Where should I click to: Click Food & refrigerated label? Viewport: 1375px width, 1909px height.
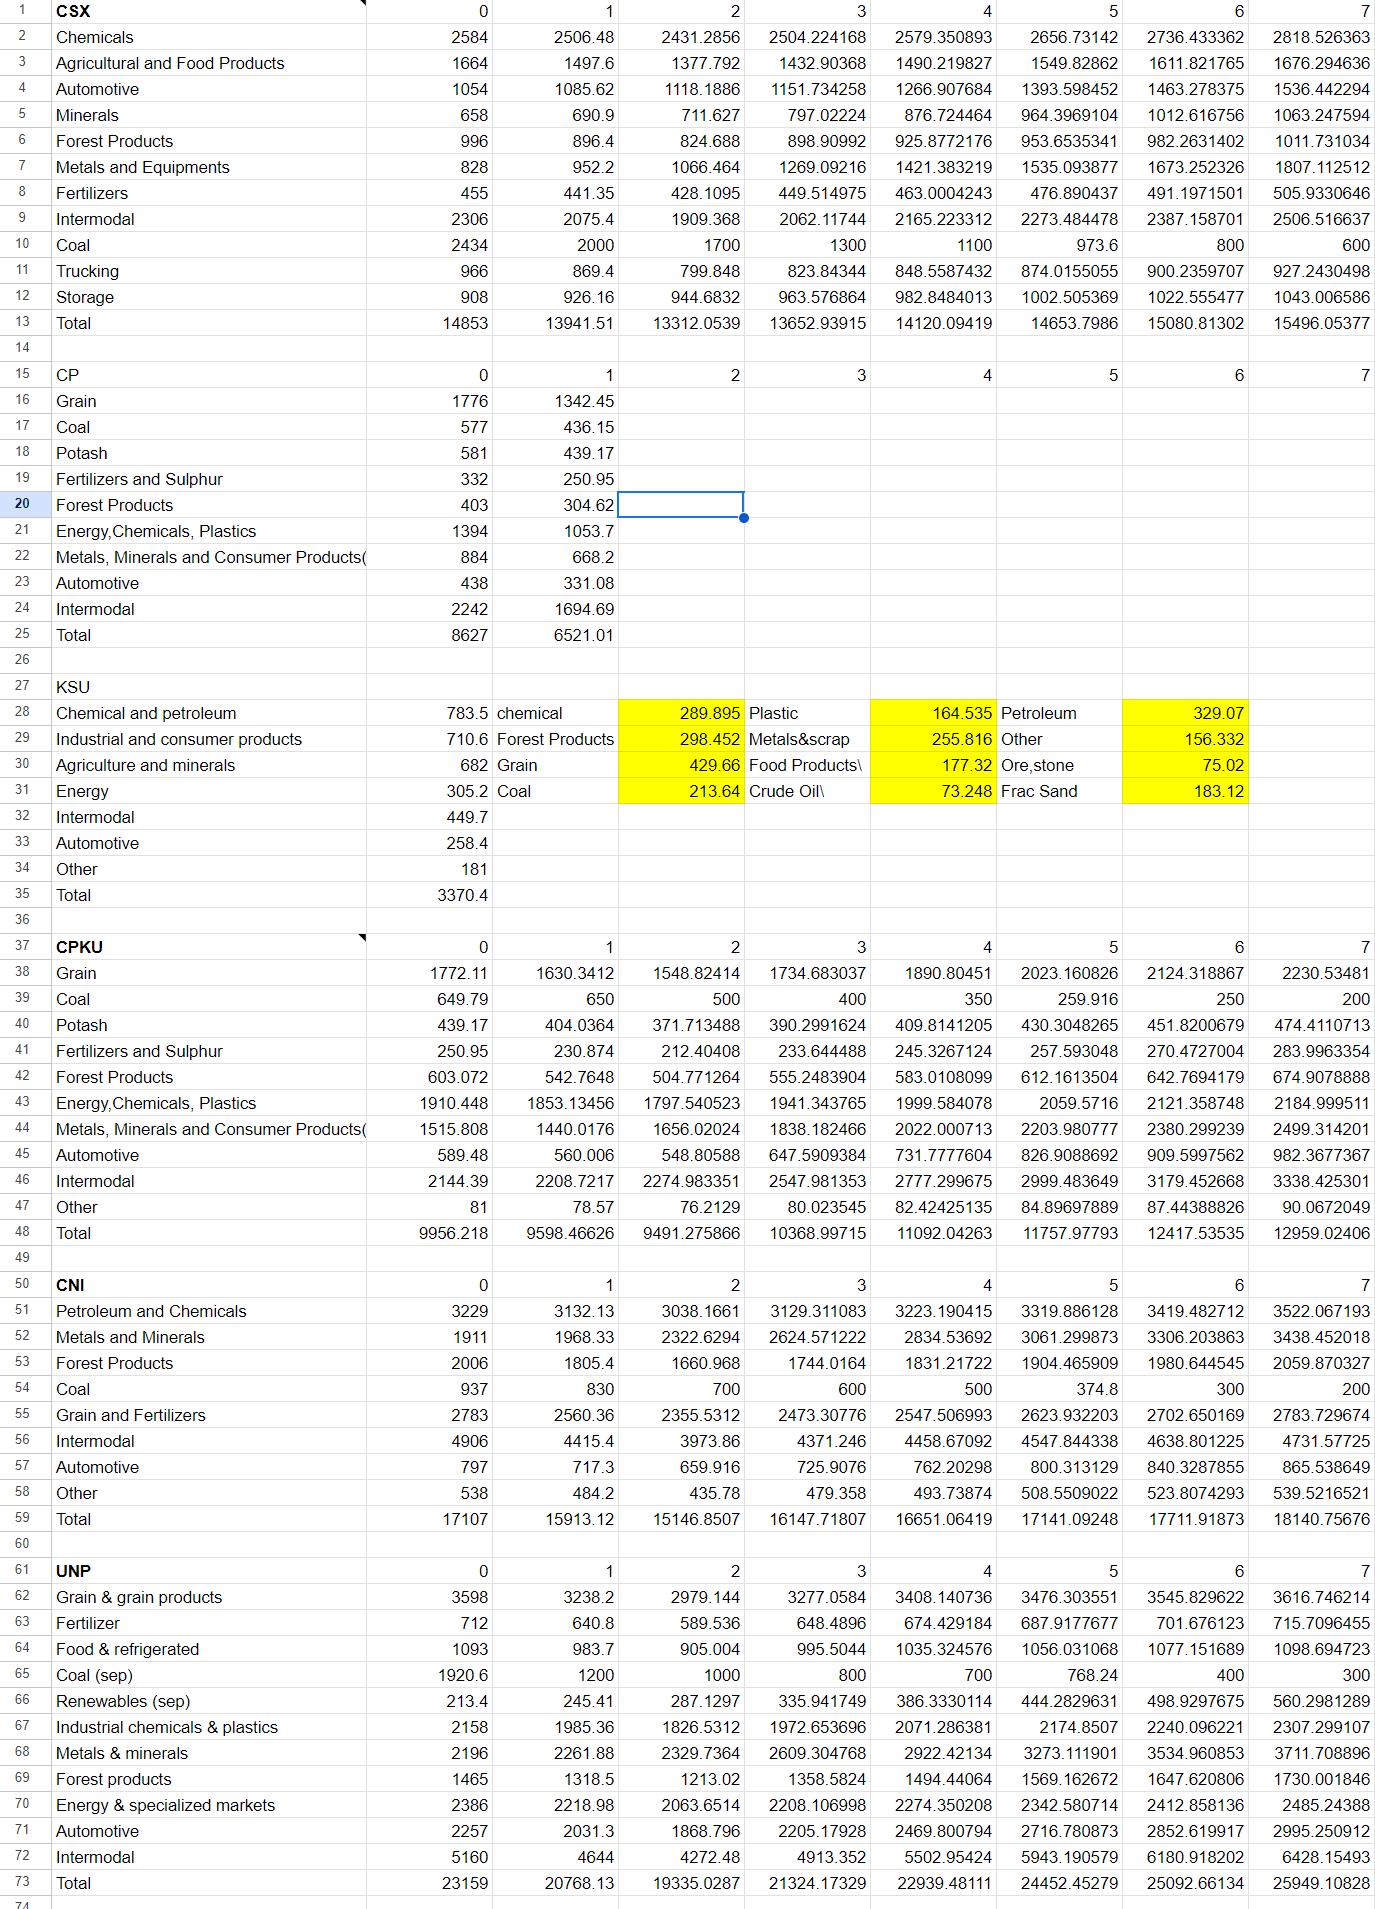pyautogui.click(x=128, y=1649)
